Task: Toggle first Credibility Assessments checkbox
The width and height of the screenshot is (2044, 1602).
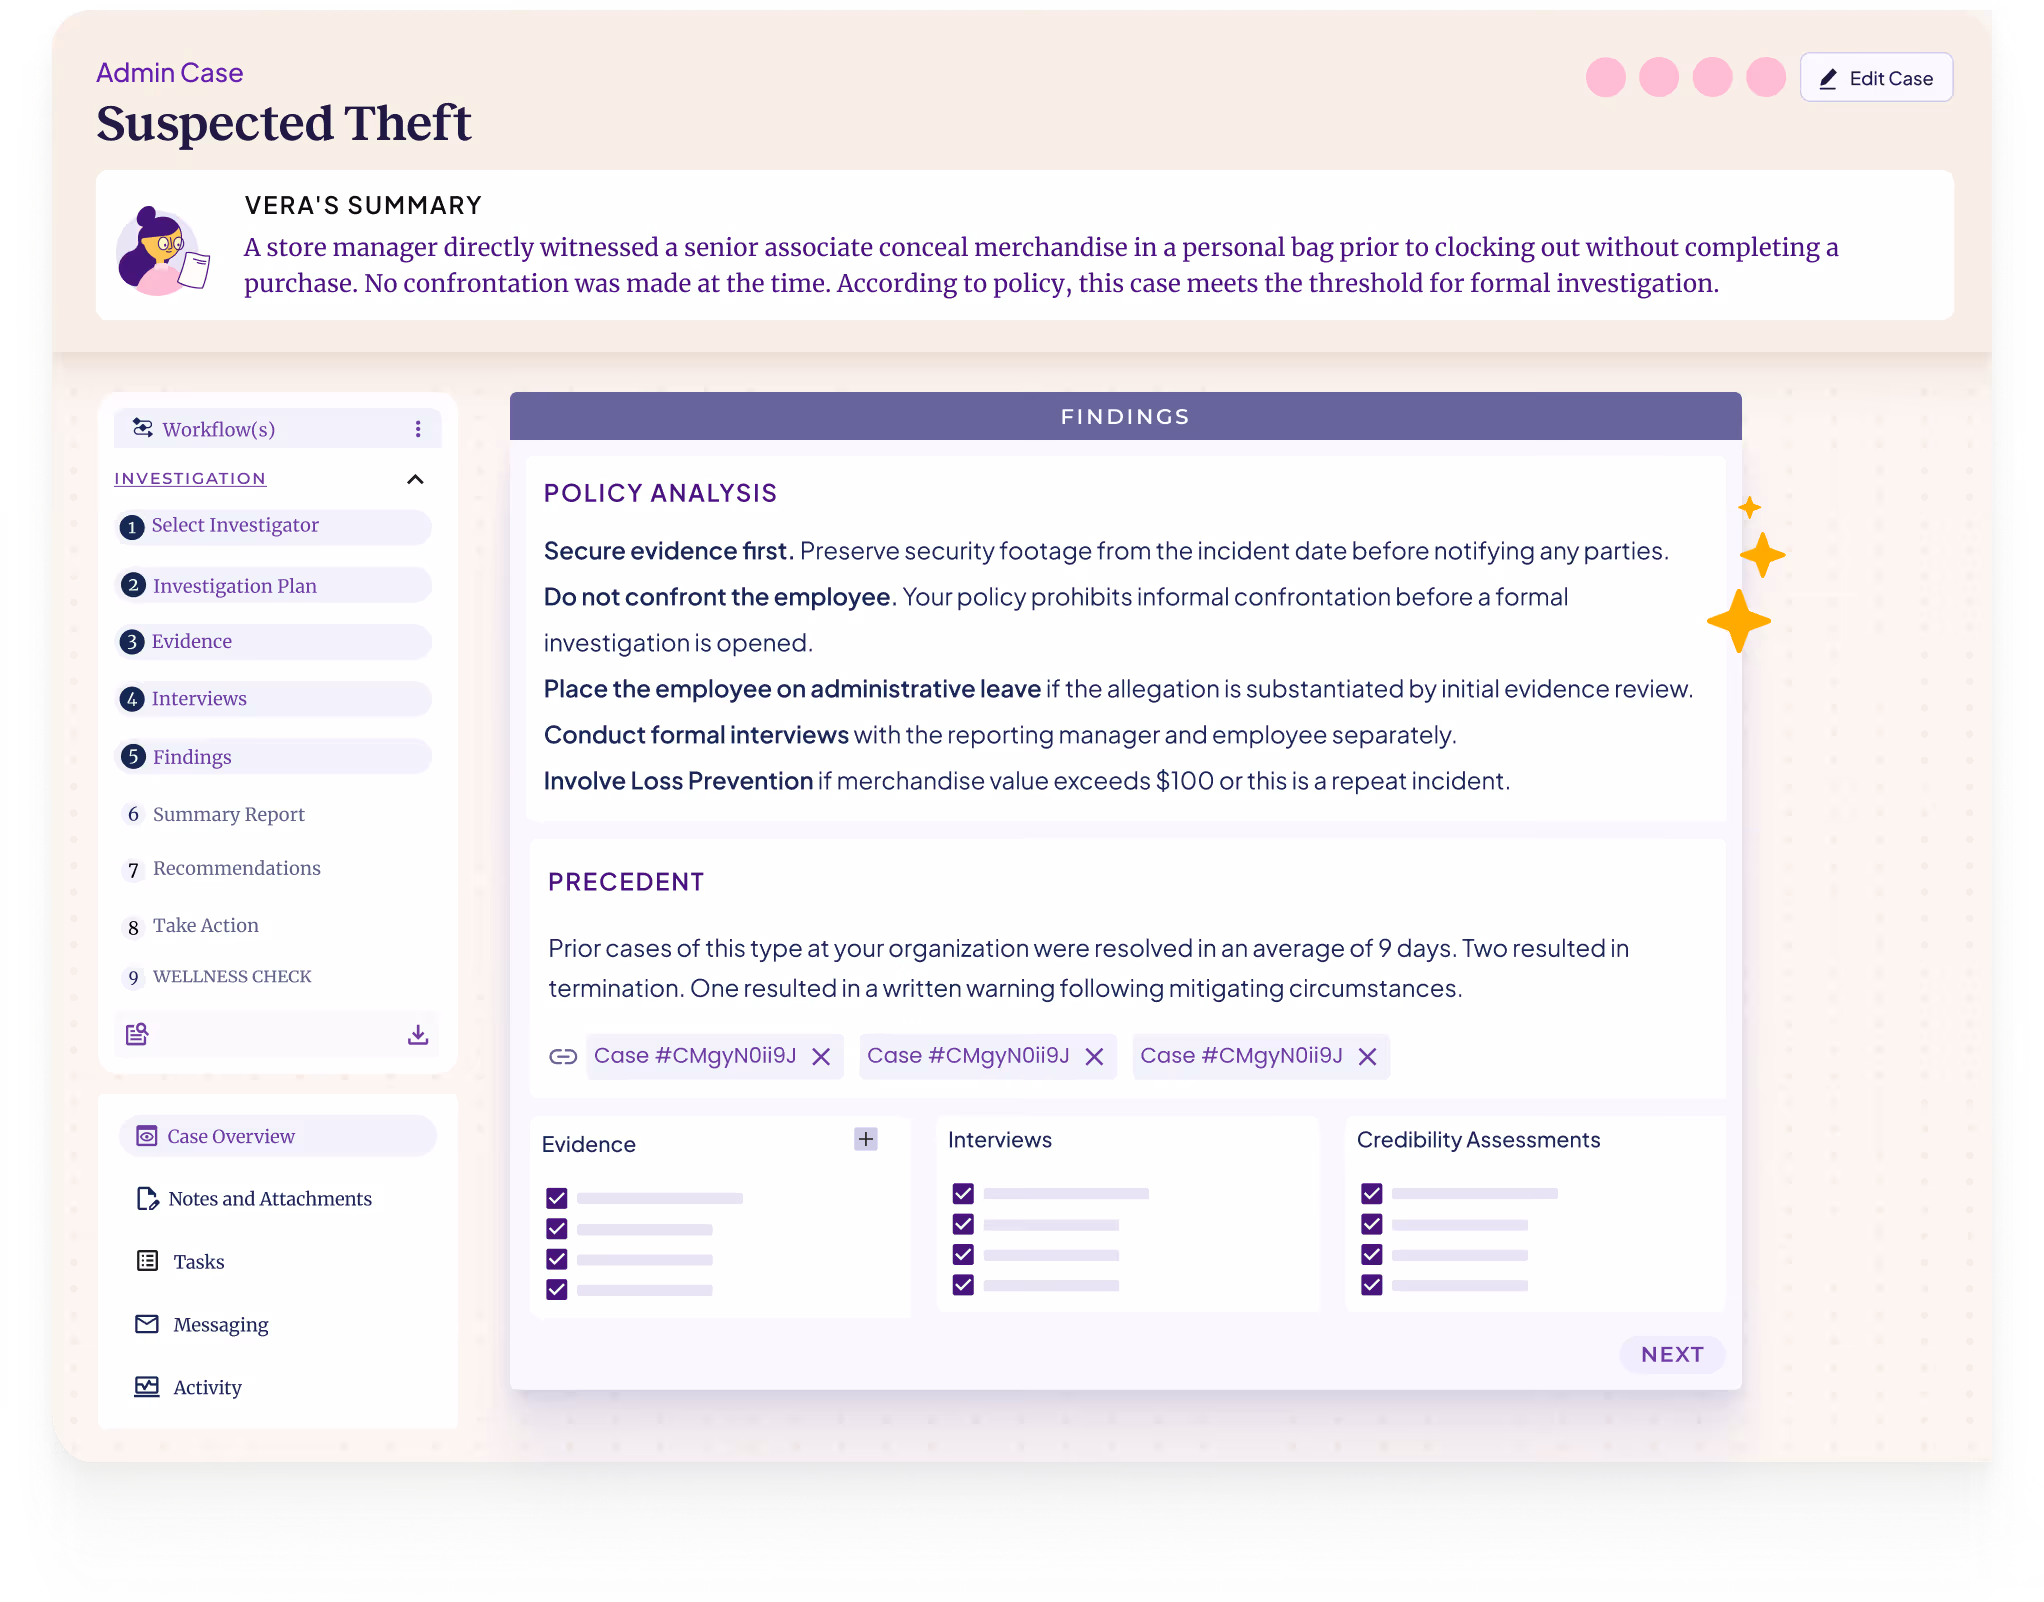Action: point(1372,1194)
